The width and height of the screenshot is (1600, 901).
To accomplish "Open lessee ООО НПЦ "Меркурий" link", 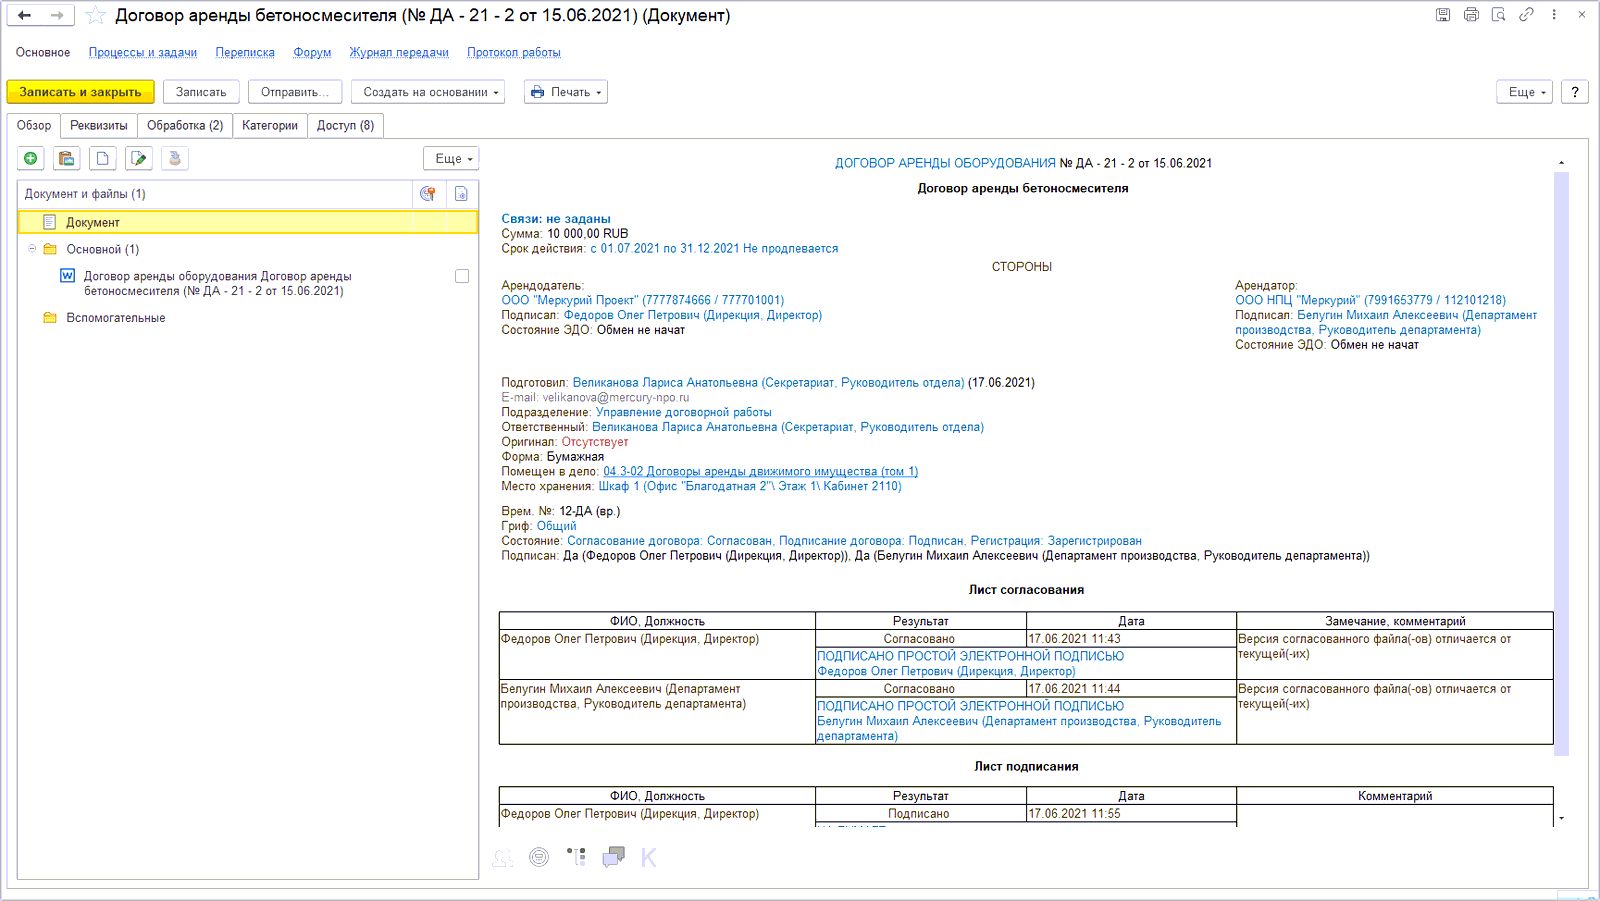I will tap(1370, 300).
